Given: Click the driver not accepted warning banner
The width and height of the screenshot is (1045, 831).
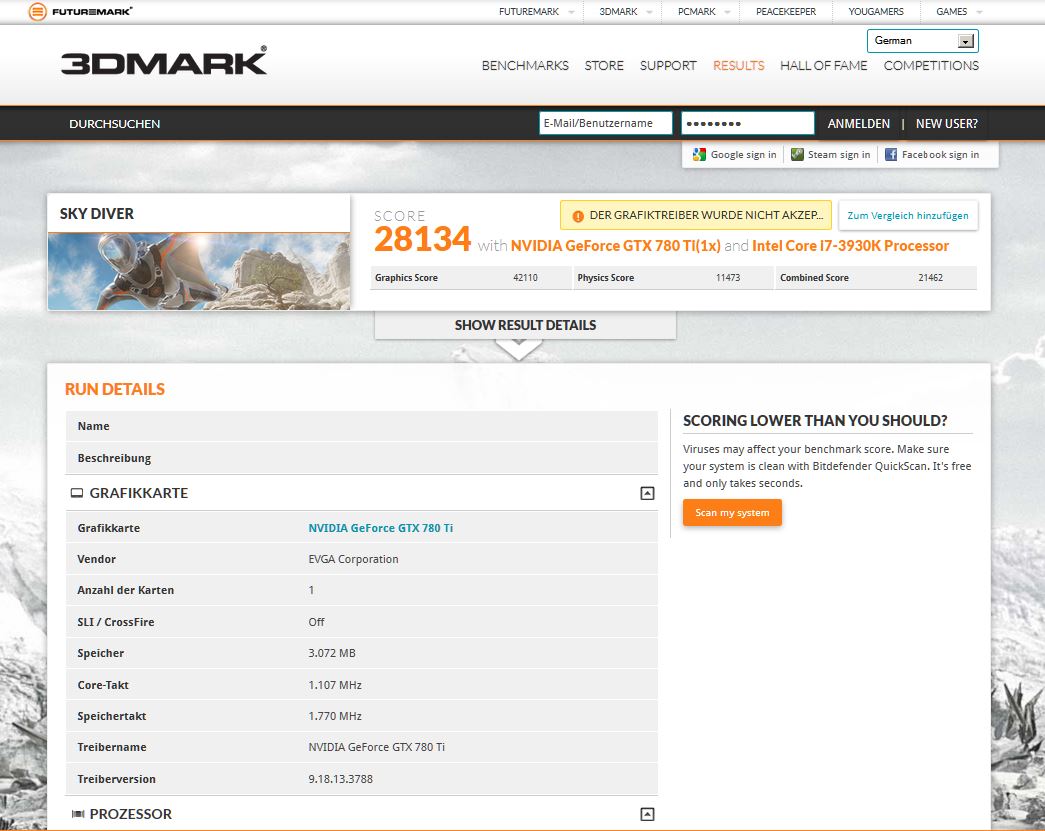Looking at the screenshot, I should (696, 215).
